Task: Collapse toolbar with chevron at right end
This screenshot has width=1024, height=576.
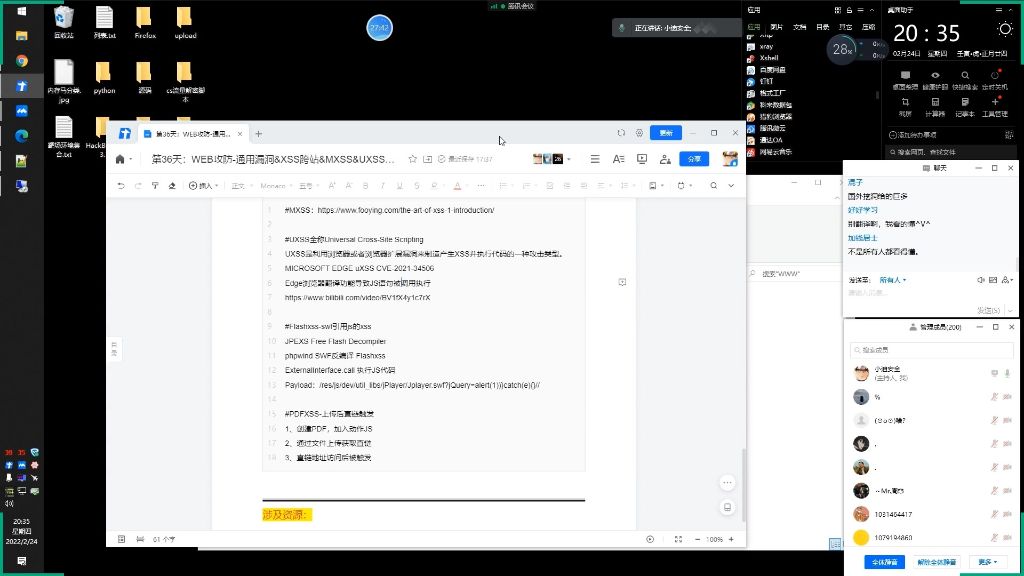Action: coord(731,185)
